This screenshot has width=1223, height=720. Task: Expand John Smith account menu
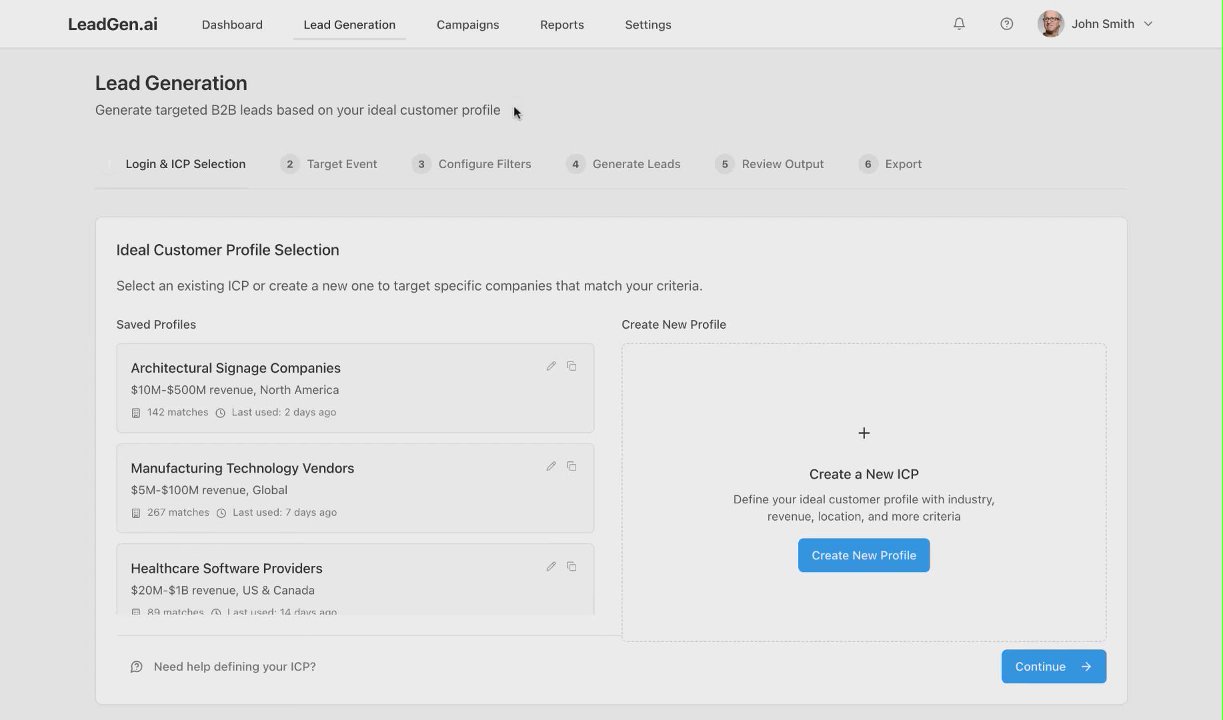[1147, 24]
